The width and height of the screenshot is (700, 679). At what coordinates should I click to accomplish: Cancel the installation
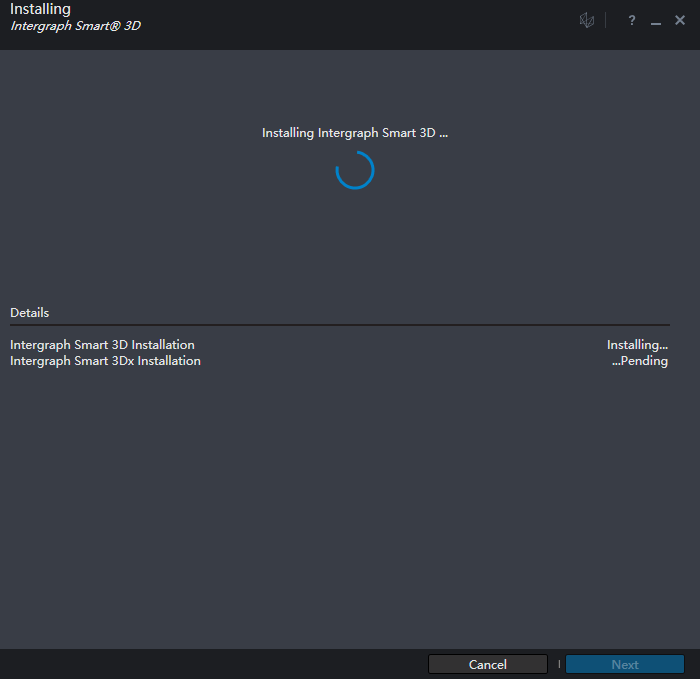(x=487, y=664)
